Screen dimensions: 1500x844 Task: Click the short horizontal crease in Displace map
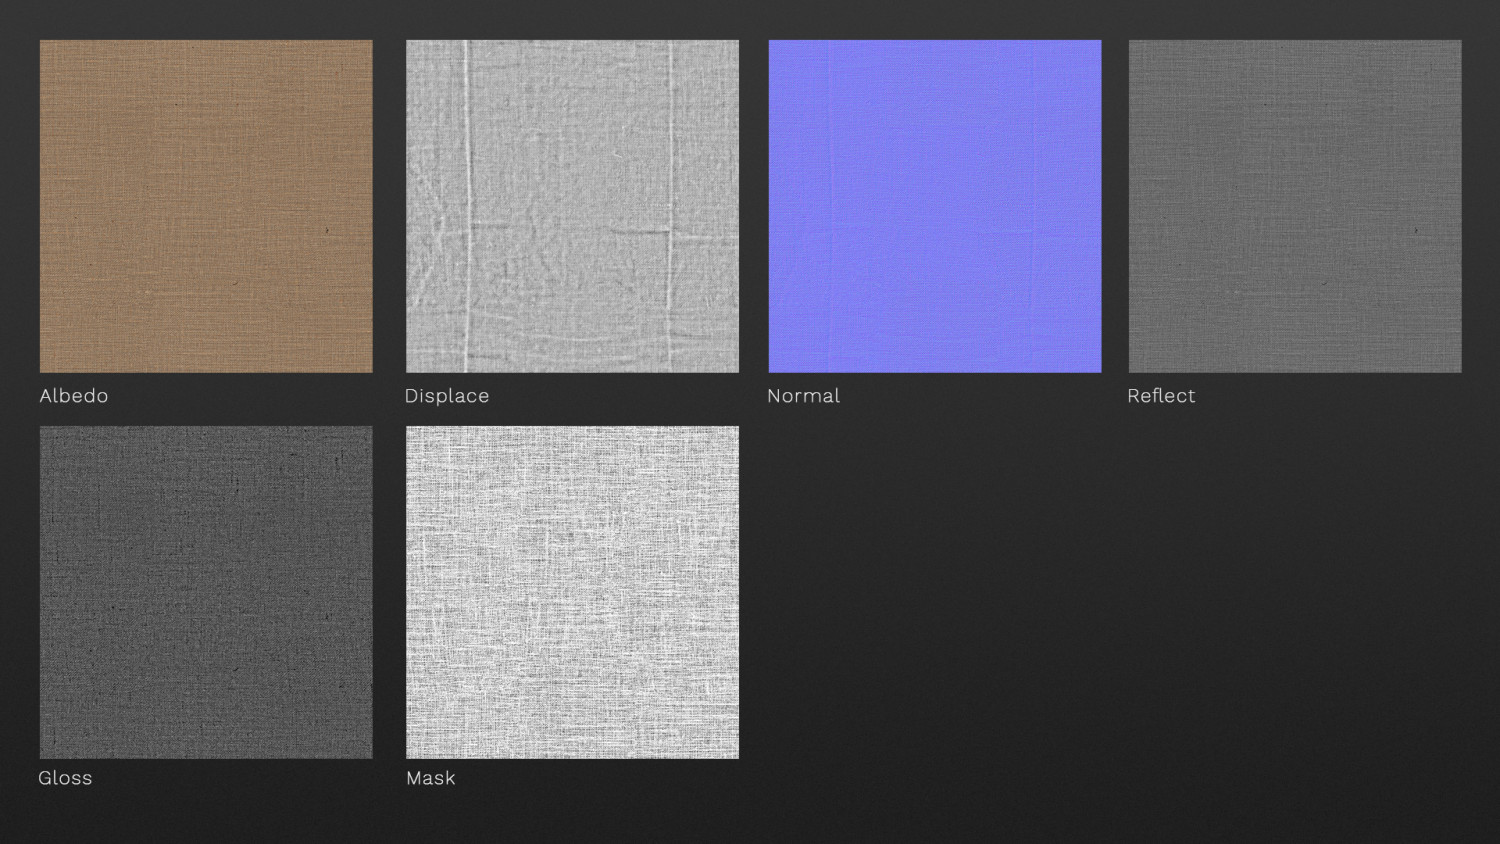click(x=640, y=232)
